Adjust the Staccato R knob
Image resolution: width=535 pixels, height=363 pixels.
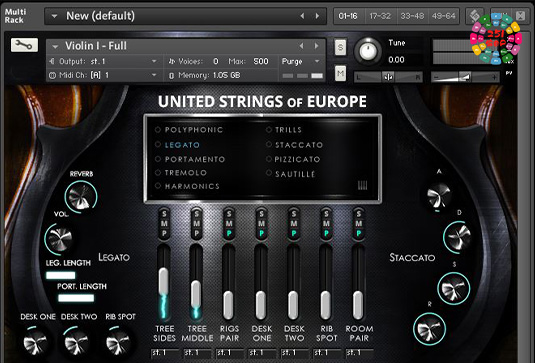[x=430, y=329]
